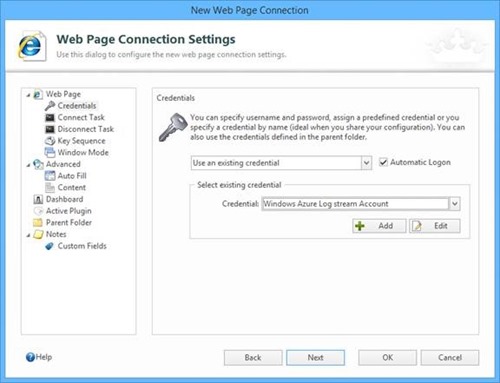Open the credential type dropdown arrow
The width and height of the screenshot is (500, 383).
coord(366,163)
